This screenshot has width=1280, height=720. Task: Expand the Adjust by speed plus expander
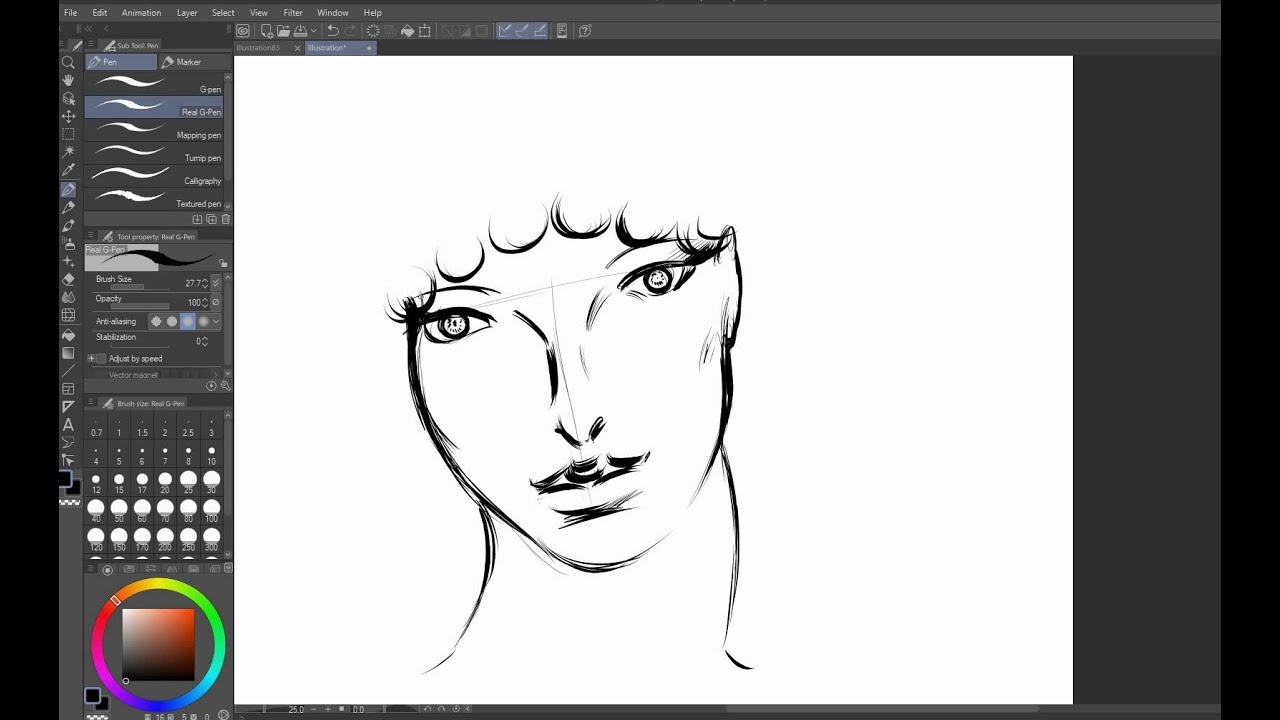point(91,358)
